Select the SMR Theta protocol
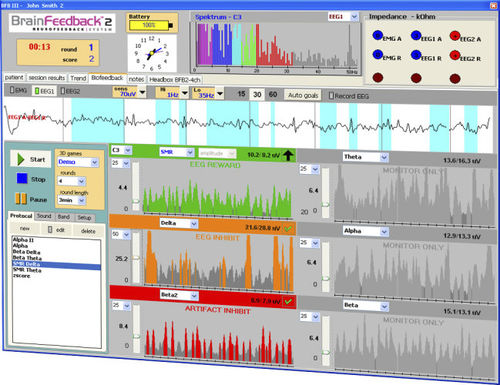Image resolution: width=500 pixels, height=385 pixels. tap(27, 270)
